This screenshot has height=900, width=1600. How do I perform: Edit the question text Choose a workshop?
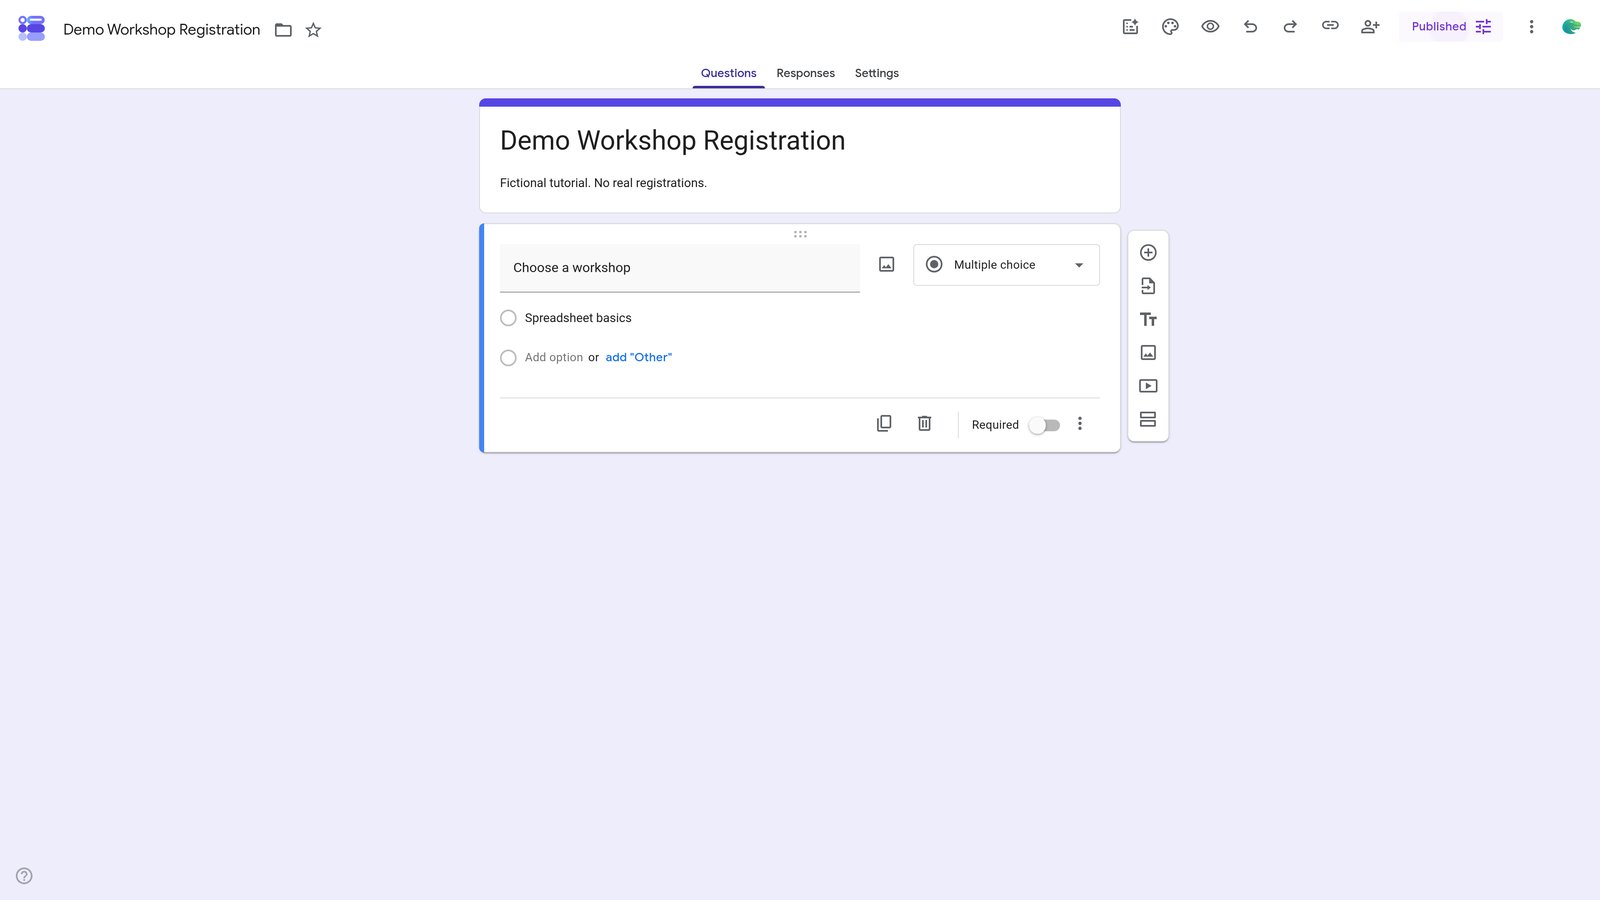click(680, 268)
